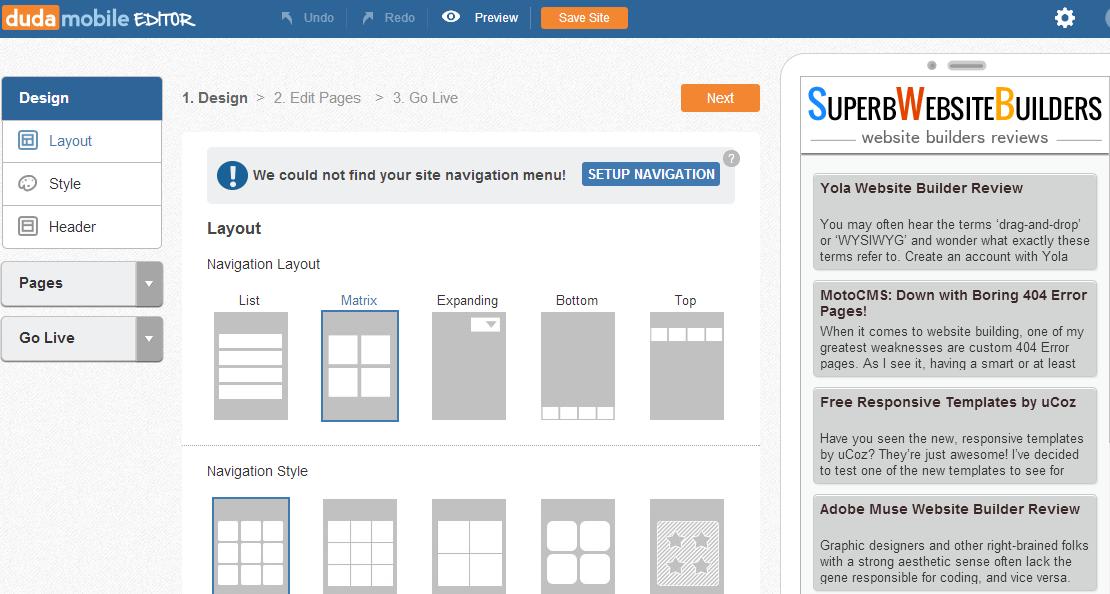Choose the star-pattern navigation style
The width and height of the screenshot is (1110, 594).
click(687, 547)
